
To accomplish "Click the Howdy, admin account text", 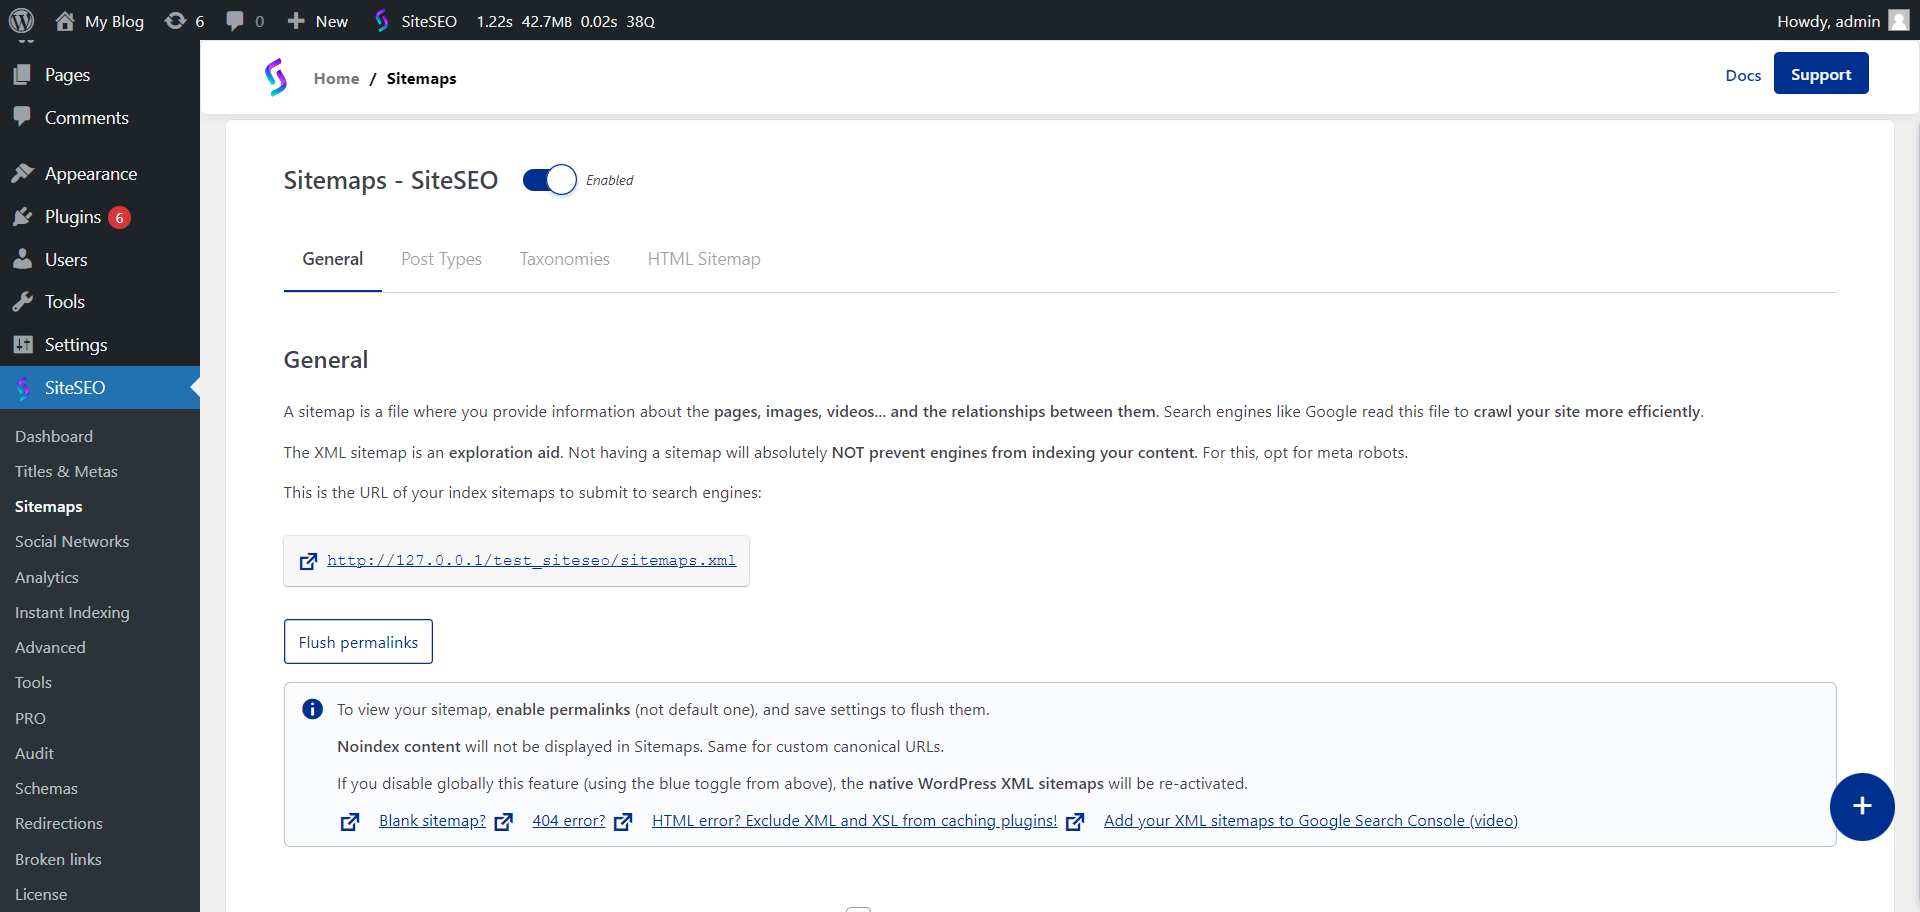I will [x=1828, y=21].
